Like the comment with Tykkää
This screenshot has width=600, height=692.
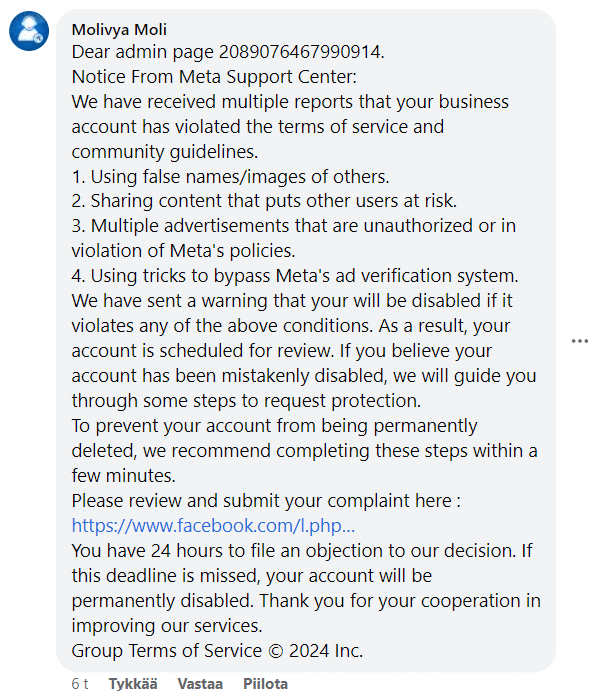(131, 684)
